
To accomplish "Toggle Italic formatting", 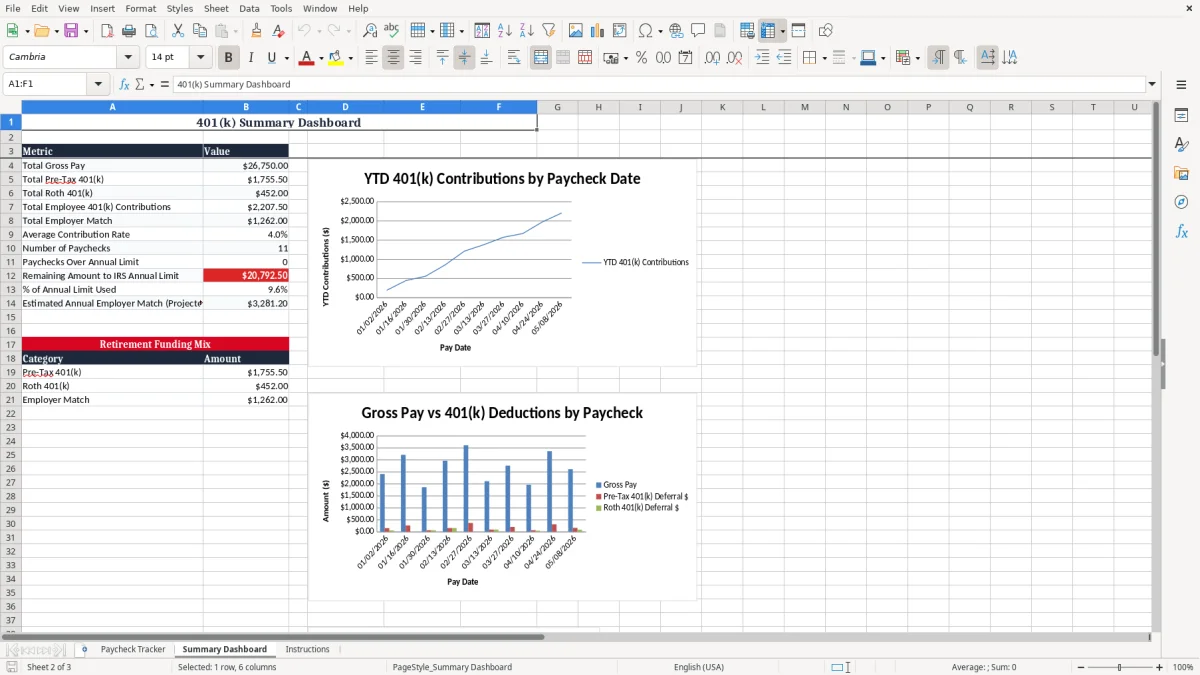I will point(251,58).
